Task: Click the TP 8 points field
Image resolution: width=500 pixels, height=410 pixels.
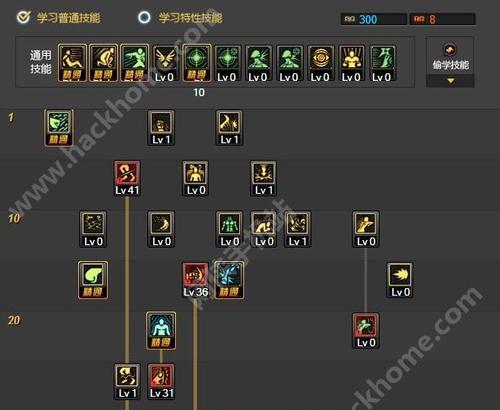Action: pyautogui.click(x=443, y=19)
